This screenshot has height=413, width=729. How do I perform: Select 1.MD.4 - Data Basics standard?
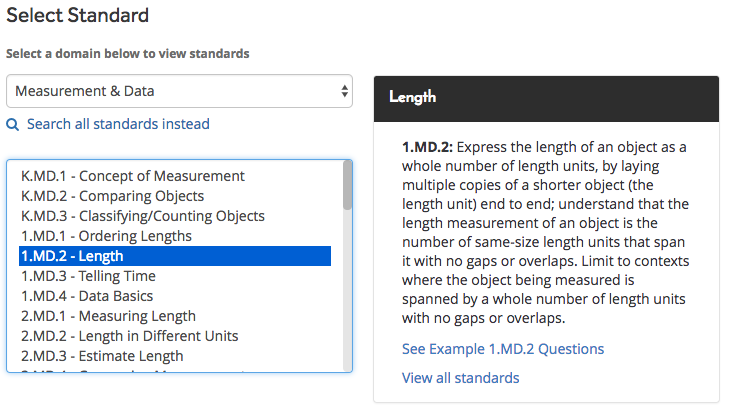click(87, 296)
